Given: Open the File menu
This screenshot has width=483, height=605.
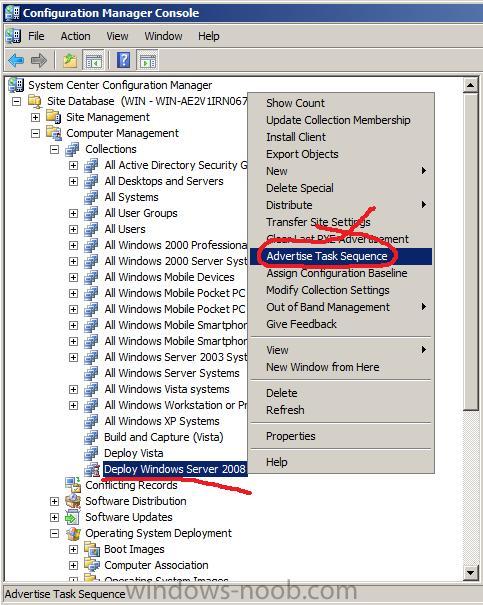Looking at the screenshot, I should click(36, 36).
